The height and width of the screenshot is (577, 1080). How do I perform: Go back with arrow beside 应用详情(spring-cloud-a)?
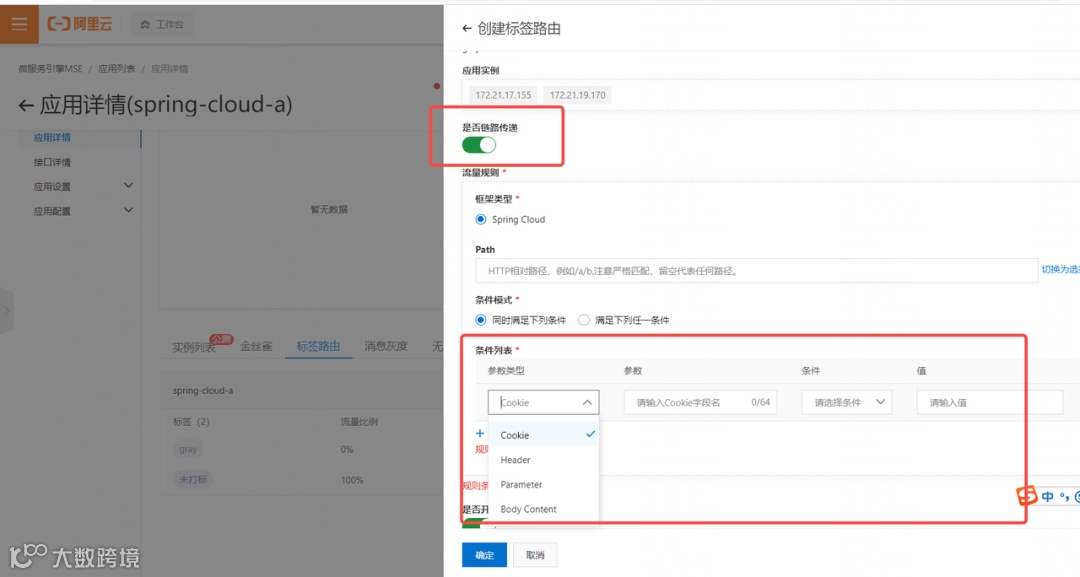pos(25,105)
